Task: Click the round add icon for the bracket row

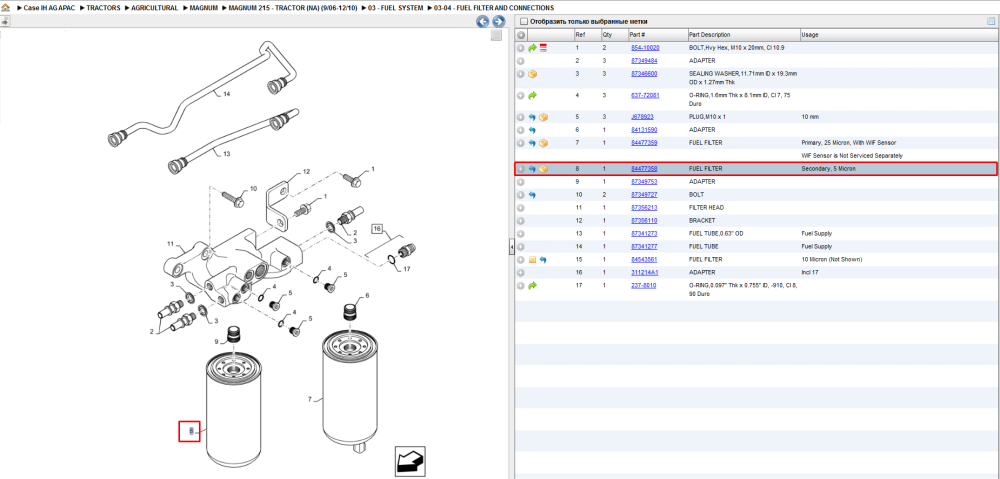Action: [520, 221]
